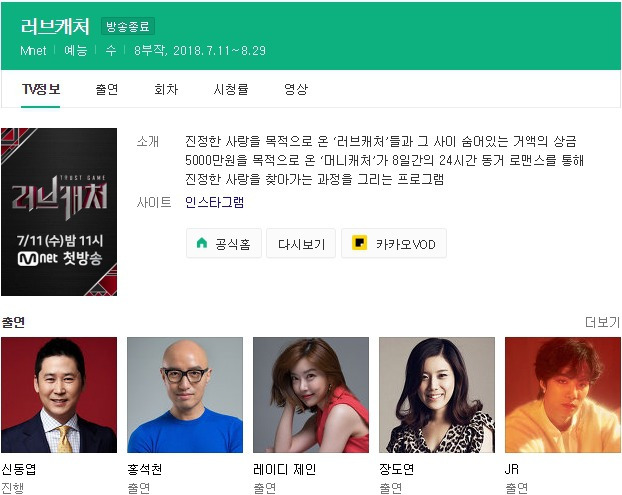Switch to the 회차 tab

166,89
